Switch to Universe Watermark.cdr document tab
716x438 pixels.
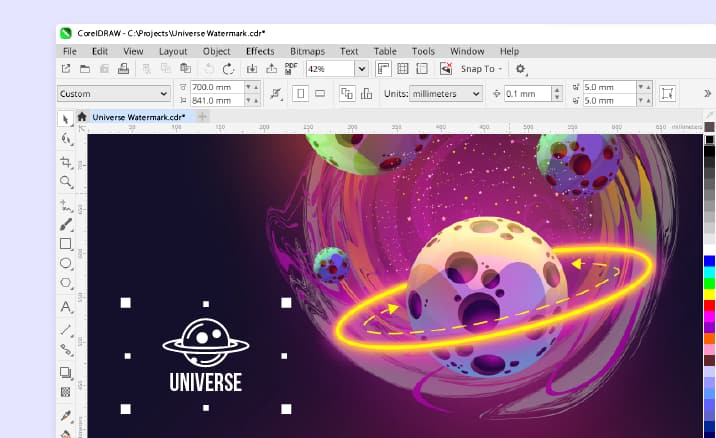pos(138,117)
